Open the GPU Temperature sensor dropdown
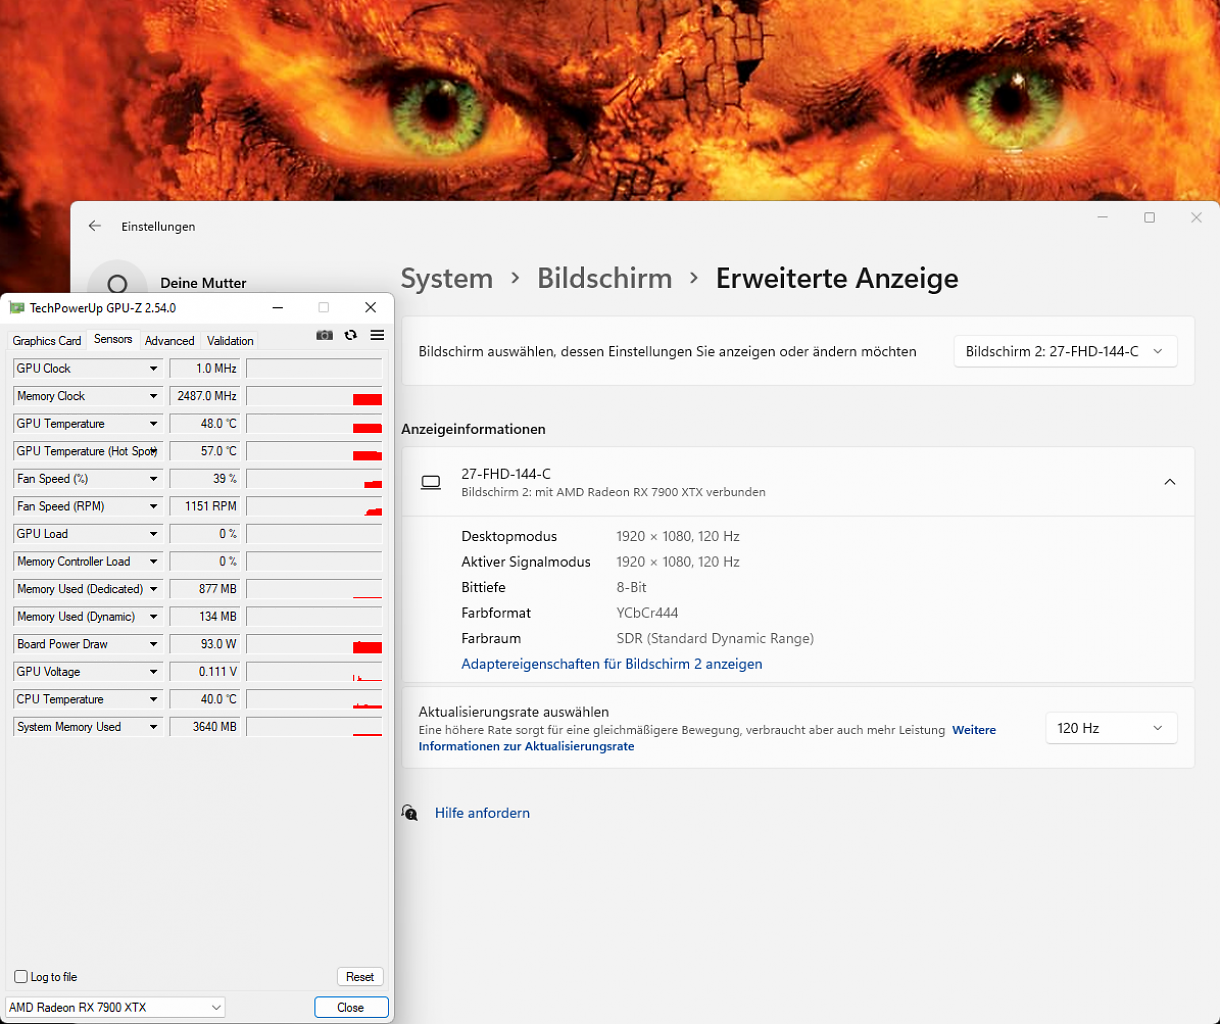The height and width of the screenshot is (1024, 1220). [x=154, y=424]
